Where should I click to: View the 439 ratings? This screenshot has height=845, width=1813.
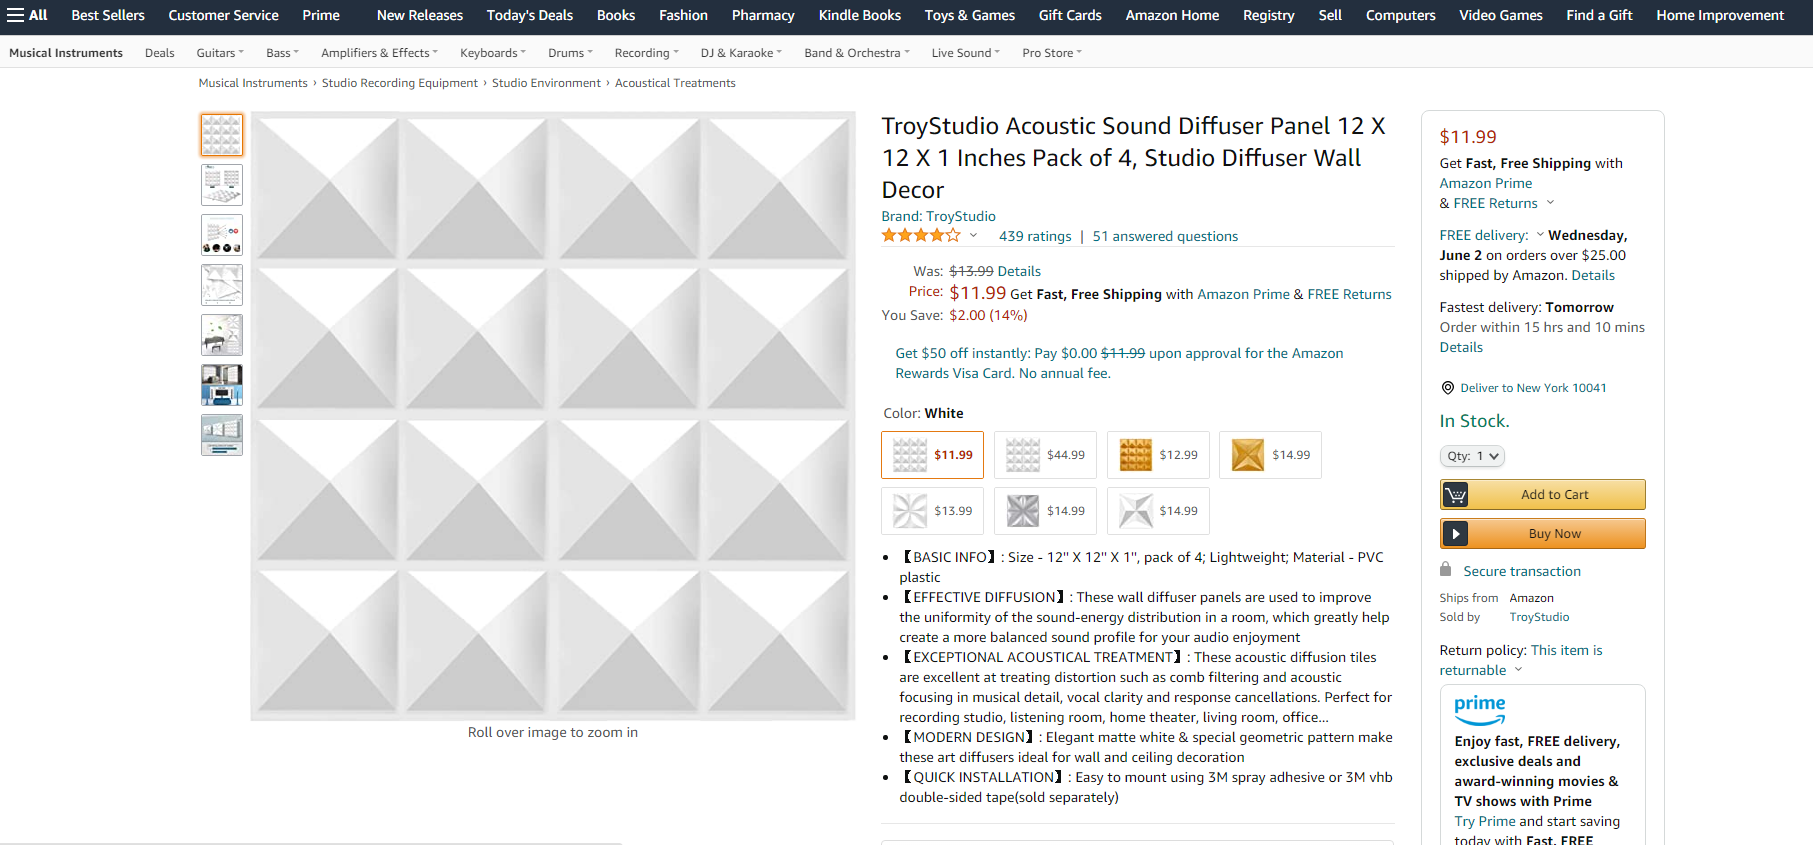point(1035,236)
